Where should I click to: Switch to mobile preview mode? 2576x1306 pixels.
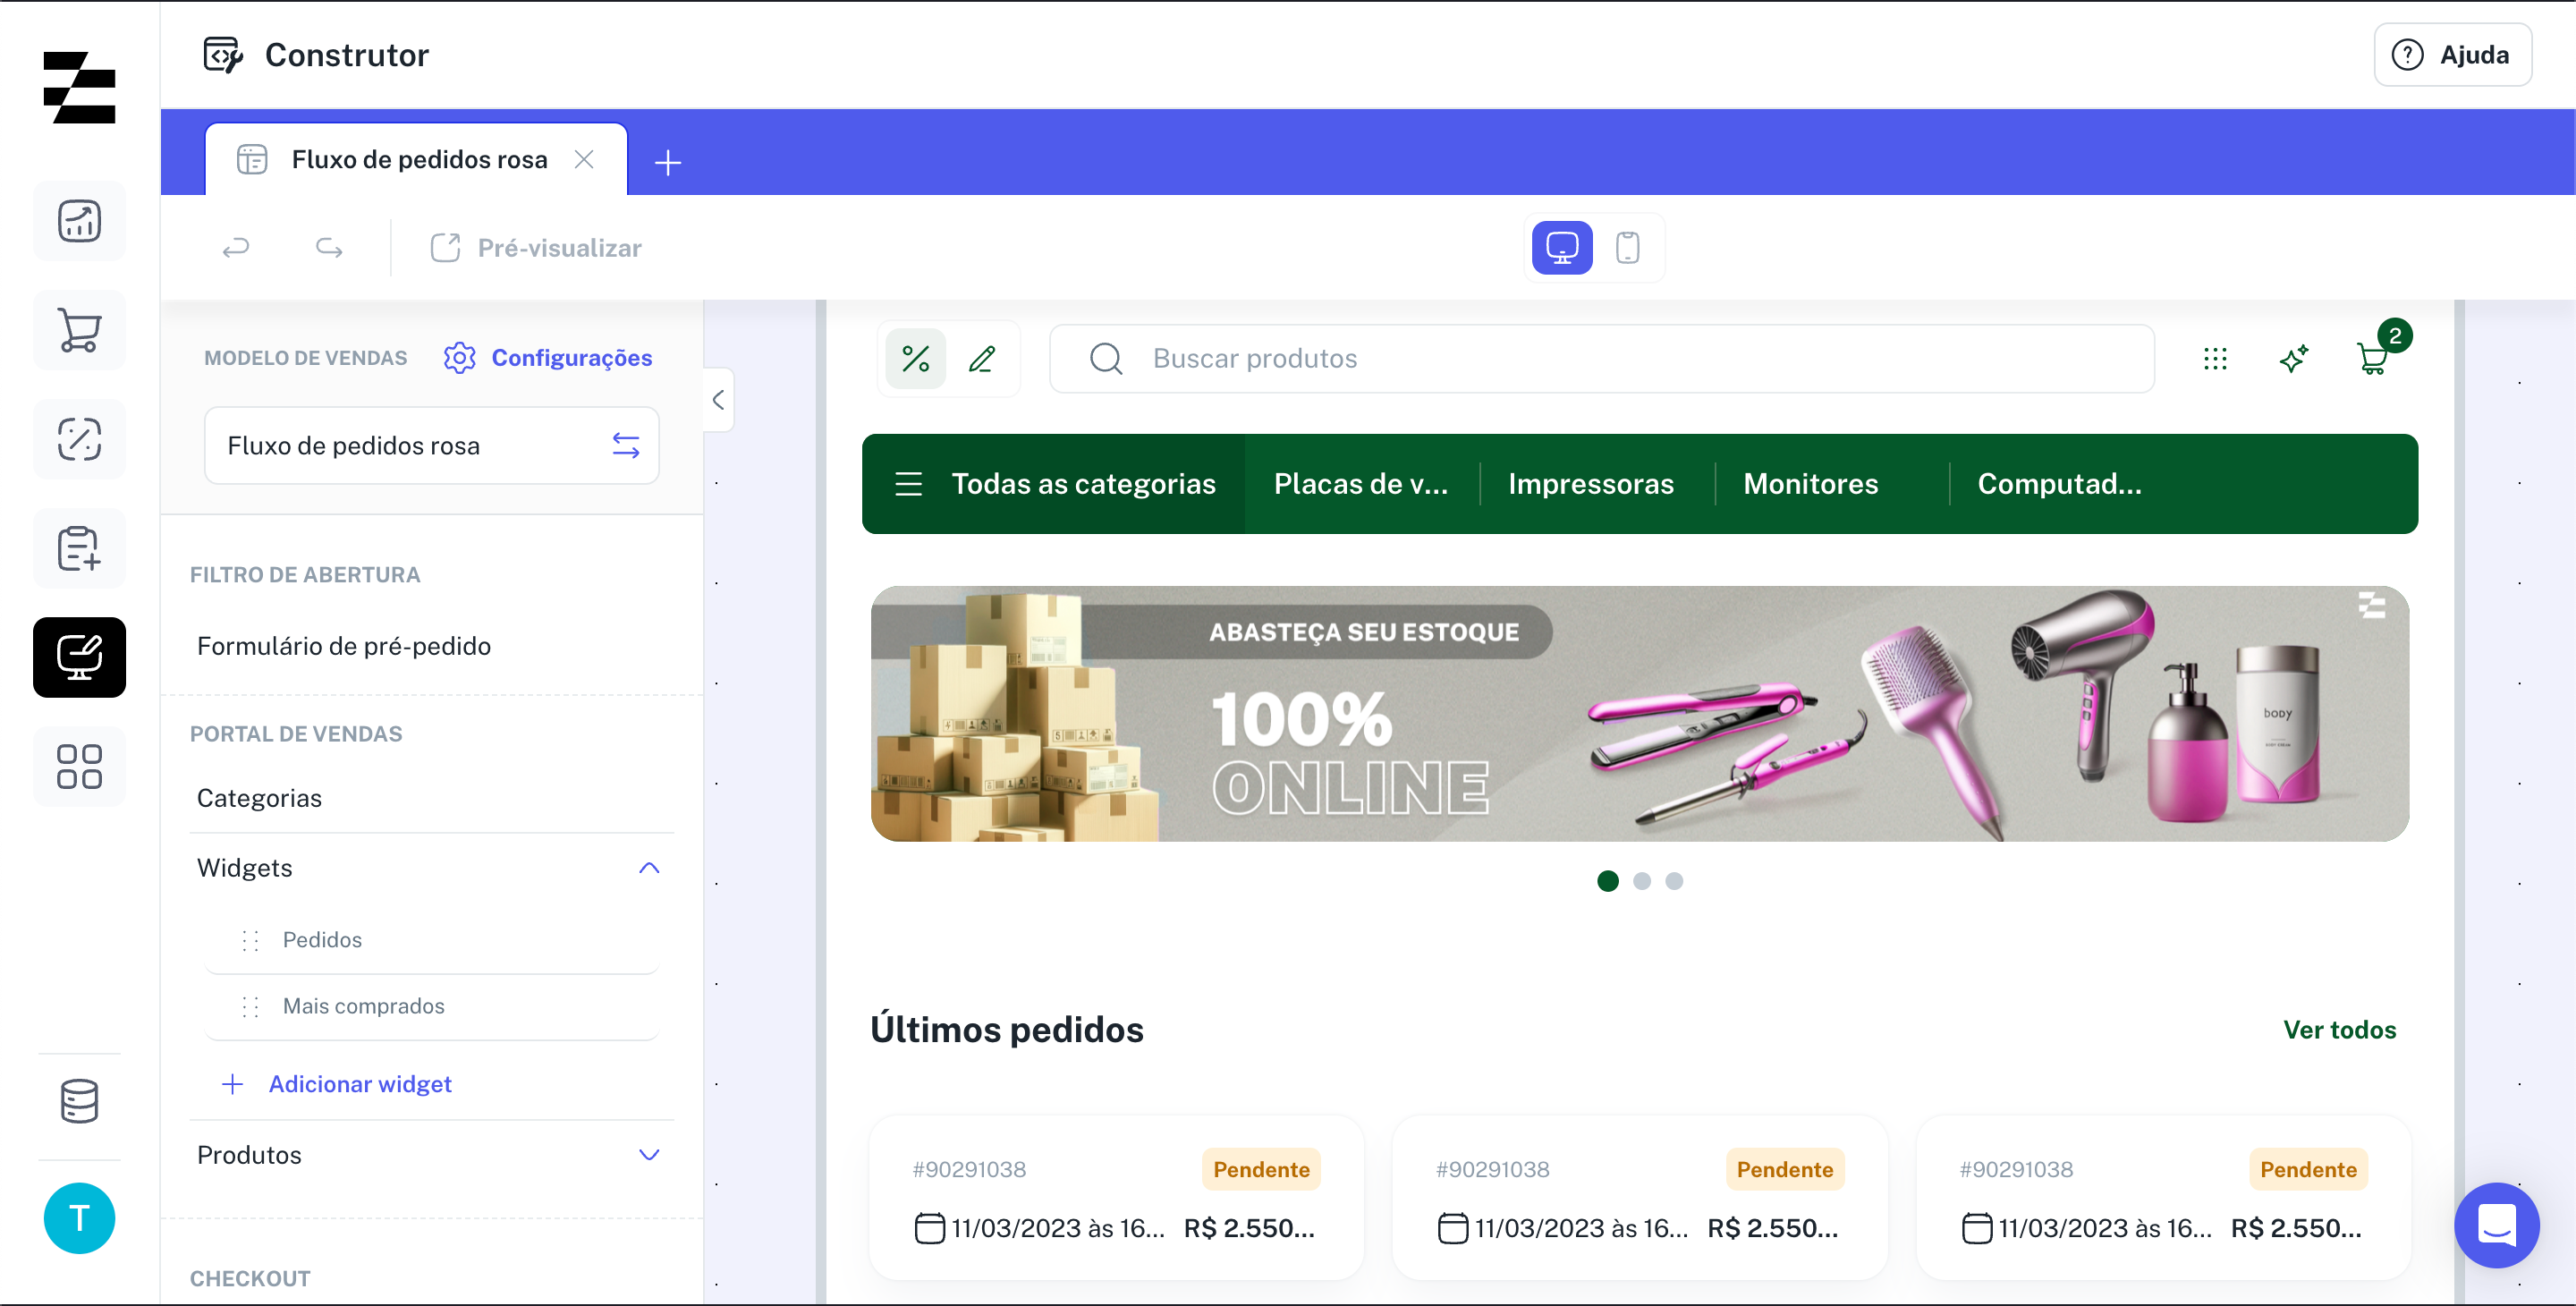point(1627,247)
